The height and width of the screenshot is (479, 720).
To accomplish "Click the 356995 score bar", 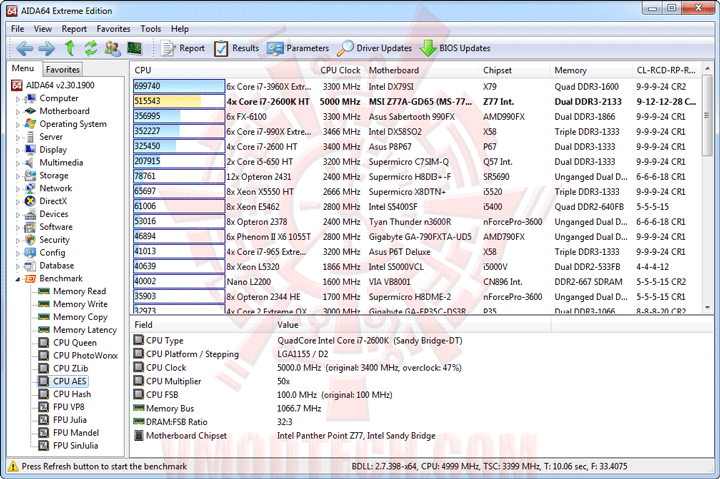I will click(x=179, y=116).
